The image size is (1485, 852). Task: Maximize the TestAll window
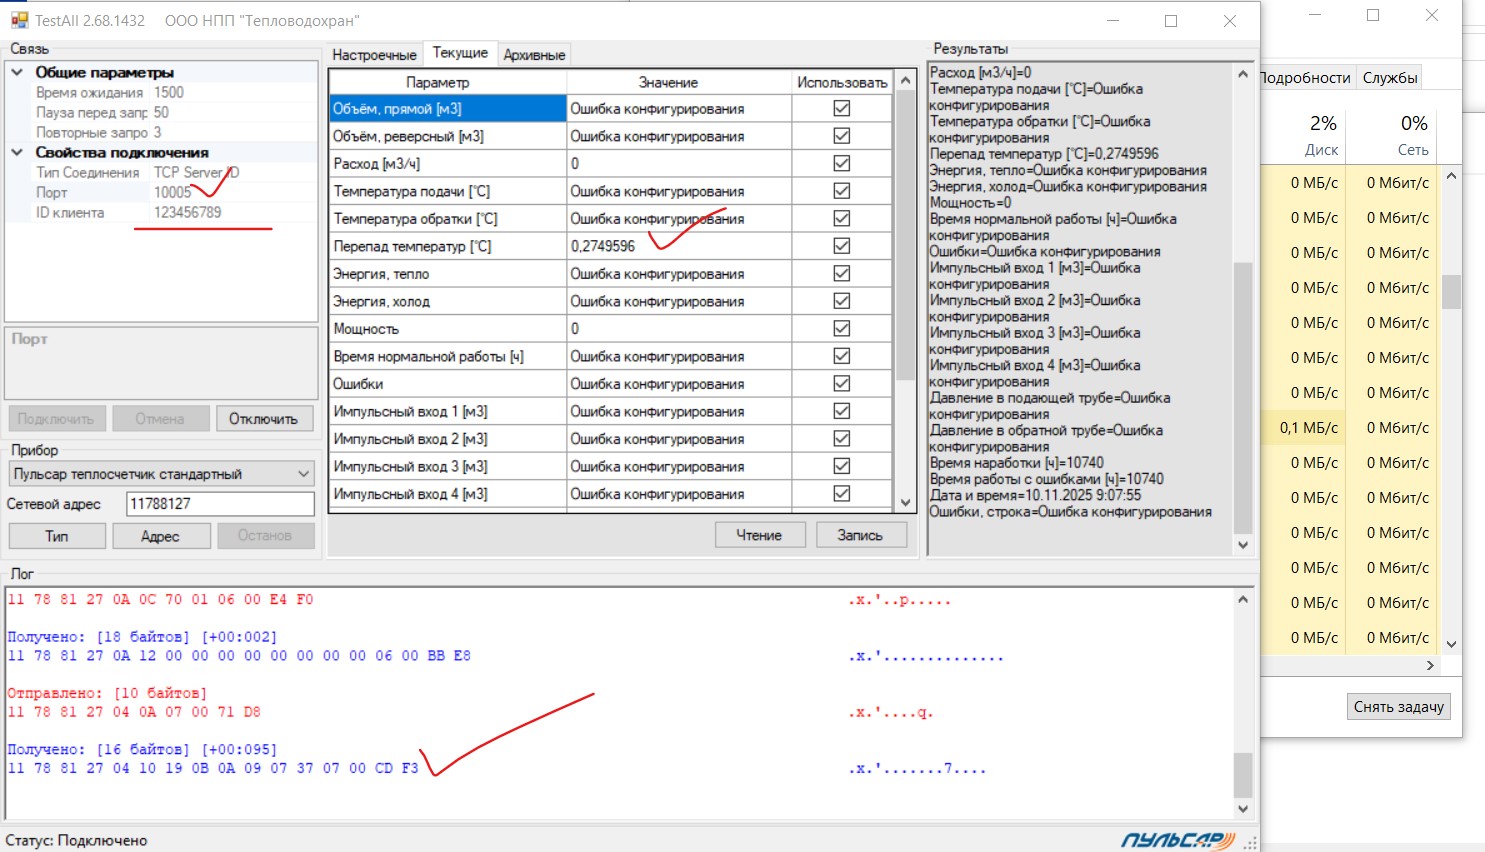[x=1171, y=21]
